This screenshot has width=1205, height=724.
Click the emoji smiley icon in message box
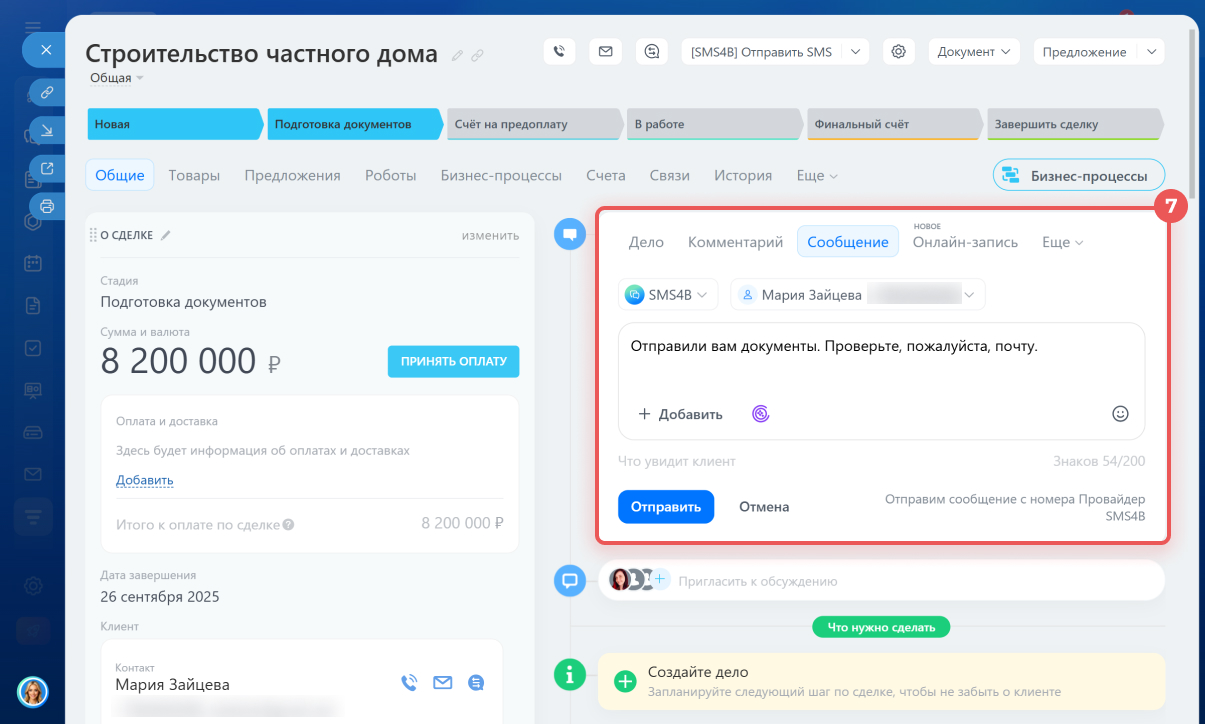tap(1120, 414)
